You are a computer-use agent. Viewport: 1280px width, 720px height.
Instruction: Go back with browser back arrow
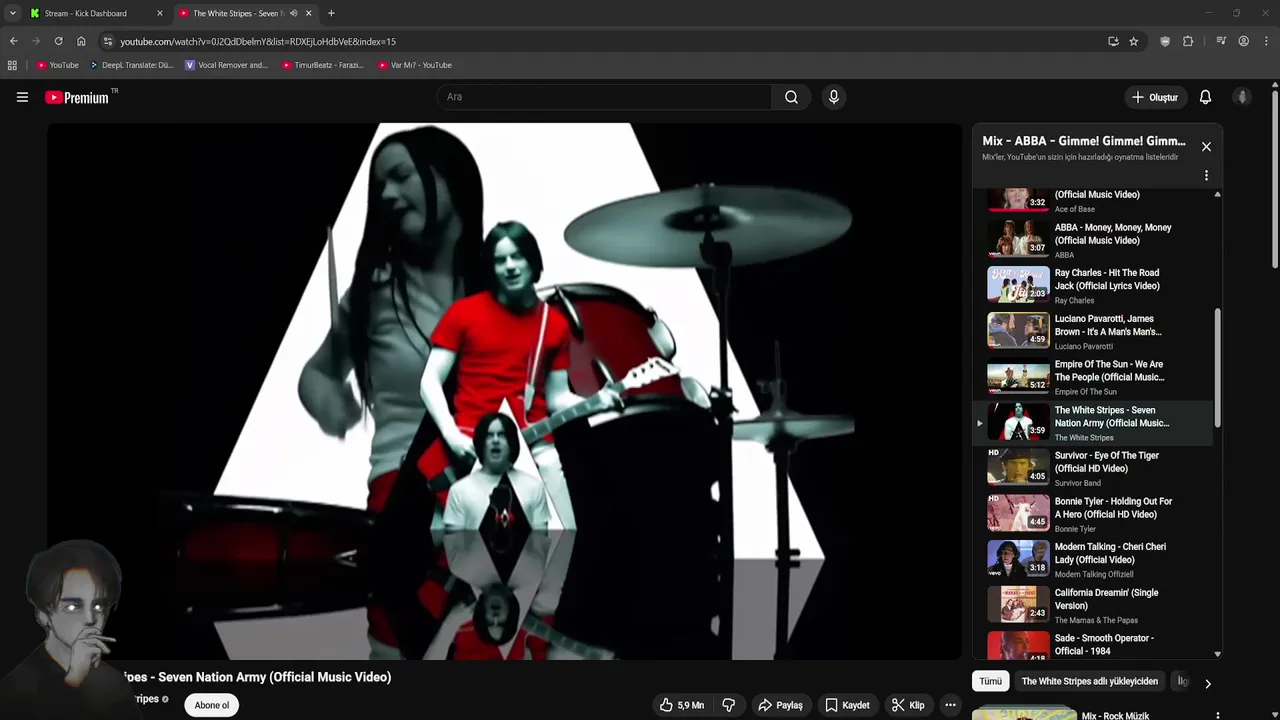pos(13,41)
